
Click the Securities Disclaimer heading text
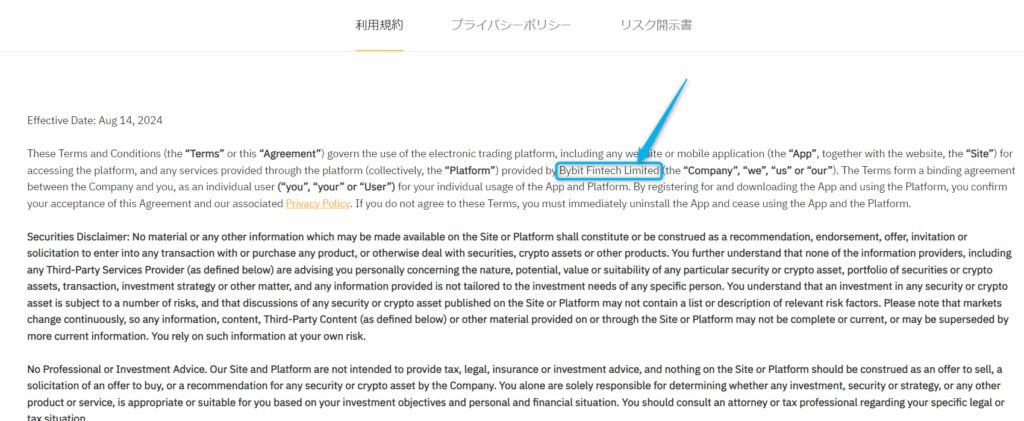pos(78,236)
